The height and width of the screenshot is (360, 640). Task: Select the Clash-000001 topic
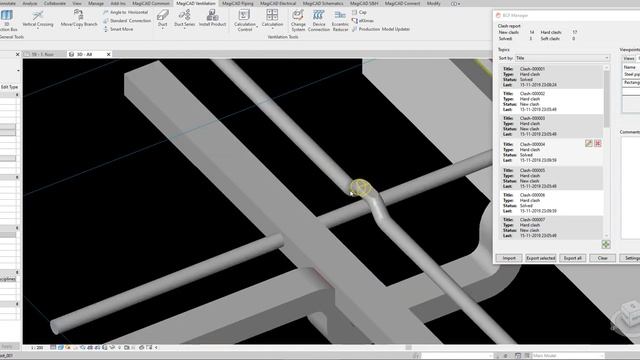click(552, 77)
